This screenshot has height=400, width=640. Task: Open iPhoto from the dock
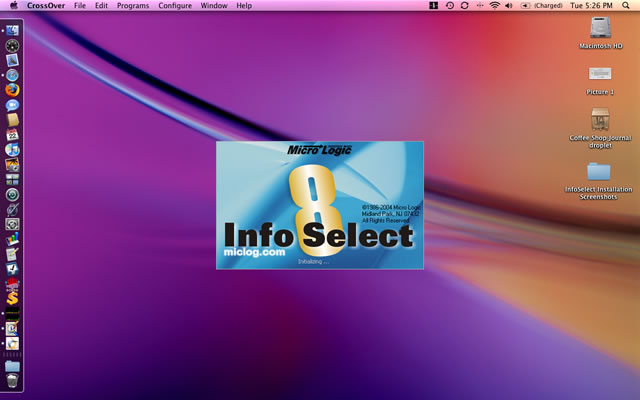pyautogui.click(x=12, y=164)
